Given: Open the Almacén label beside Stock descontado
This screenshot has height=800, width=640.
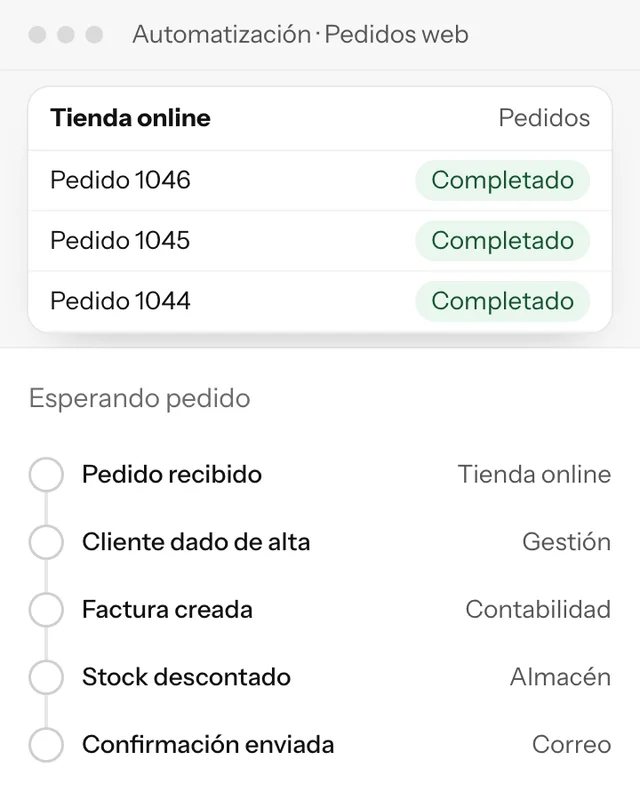Looking at the screenshot, I should 560,677.
